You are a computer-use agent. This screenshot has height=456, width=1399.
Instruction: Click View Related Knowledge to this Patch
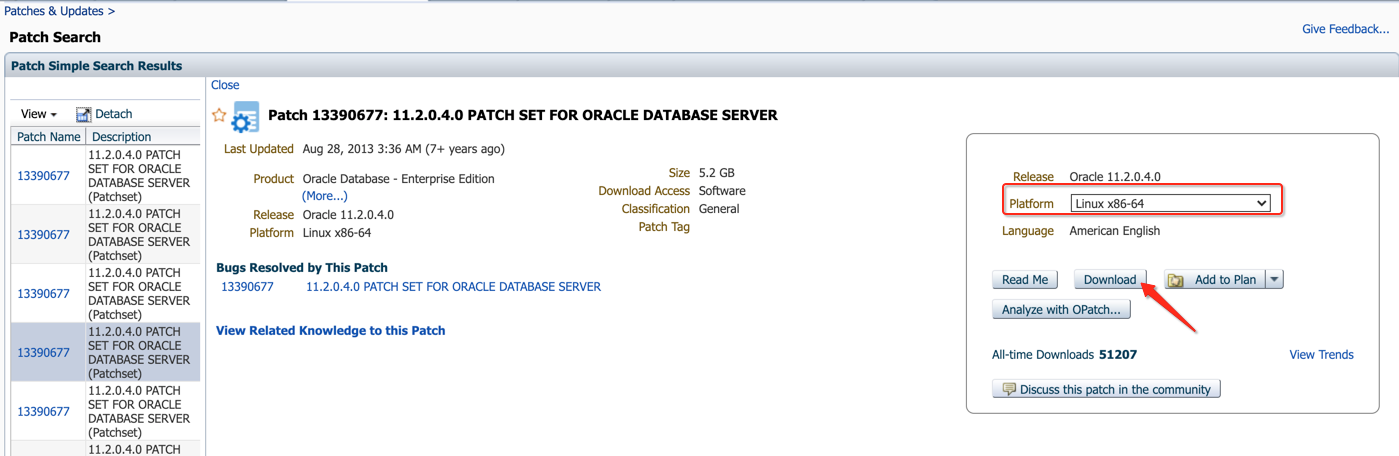click(x=330, y=330)
